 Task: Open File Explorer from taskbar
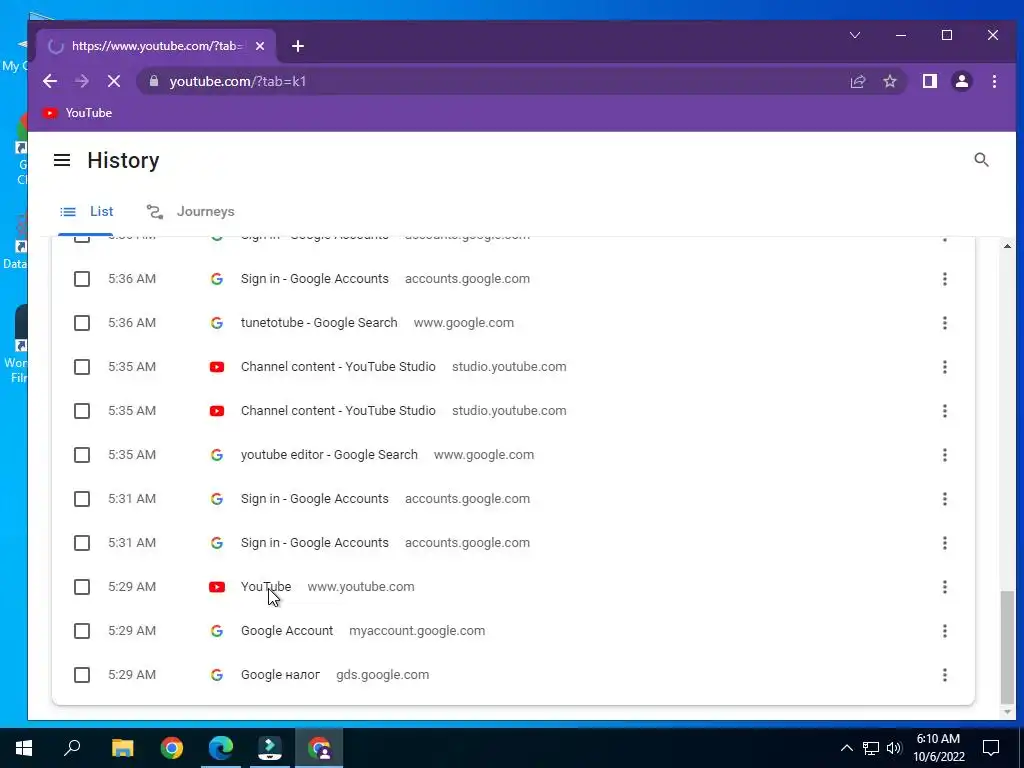122,748
